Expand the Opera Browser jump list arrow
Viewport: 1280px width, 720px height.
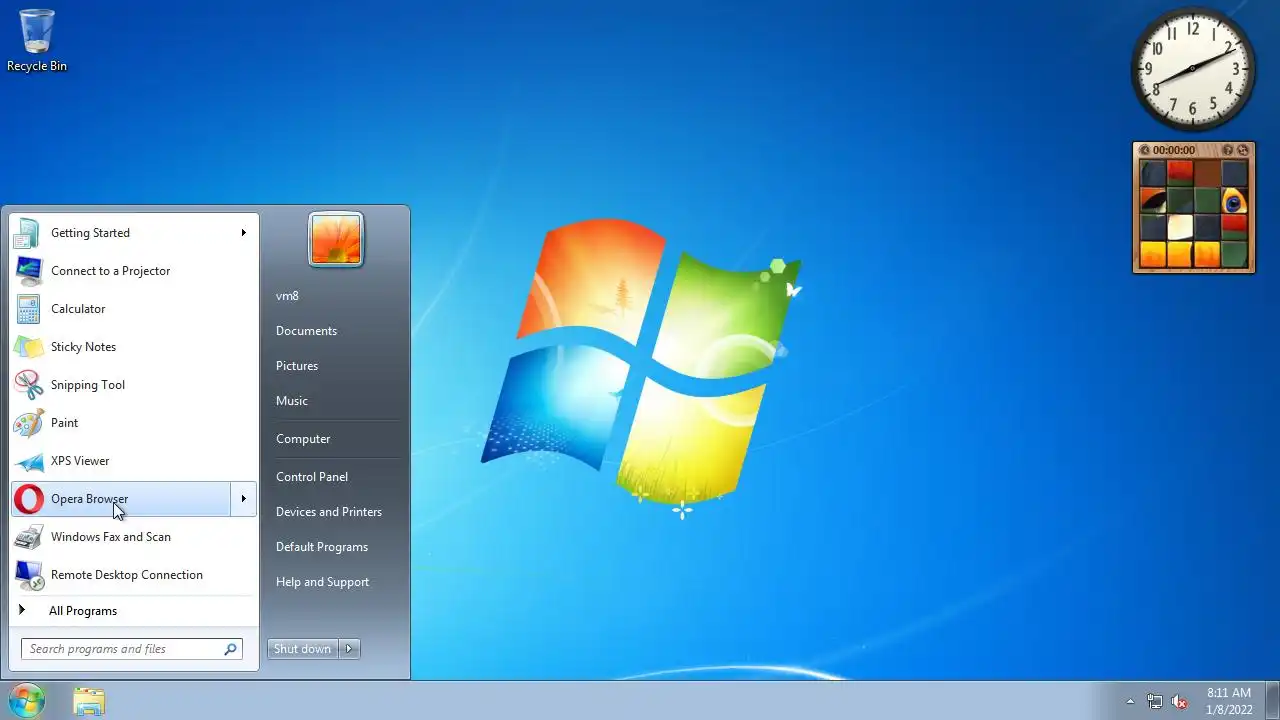(x=243, y=499)
